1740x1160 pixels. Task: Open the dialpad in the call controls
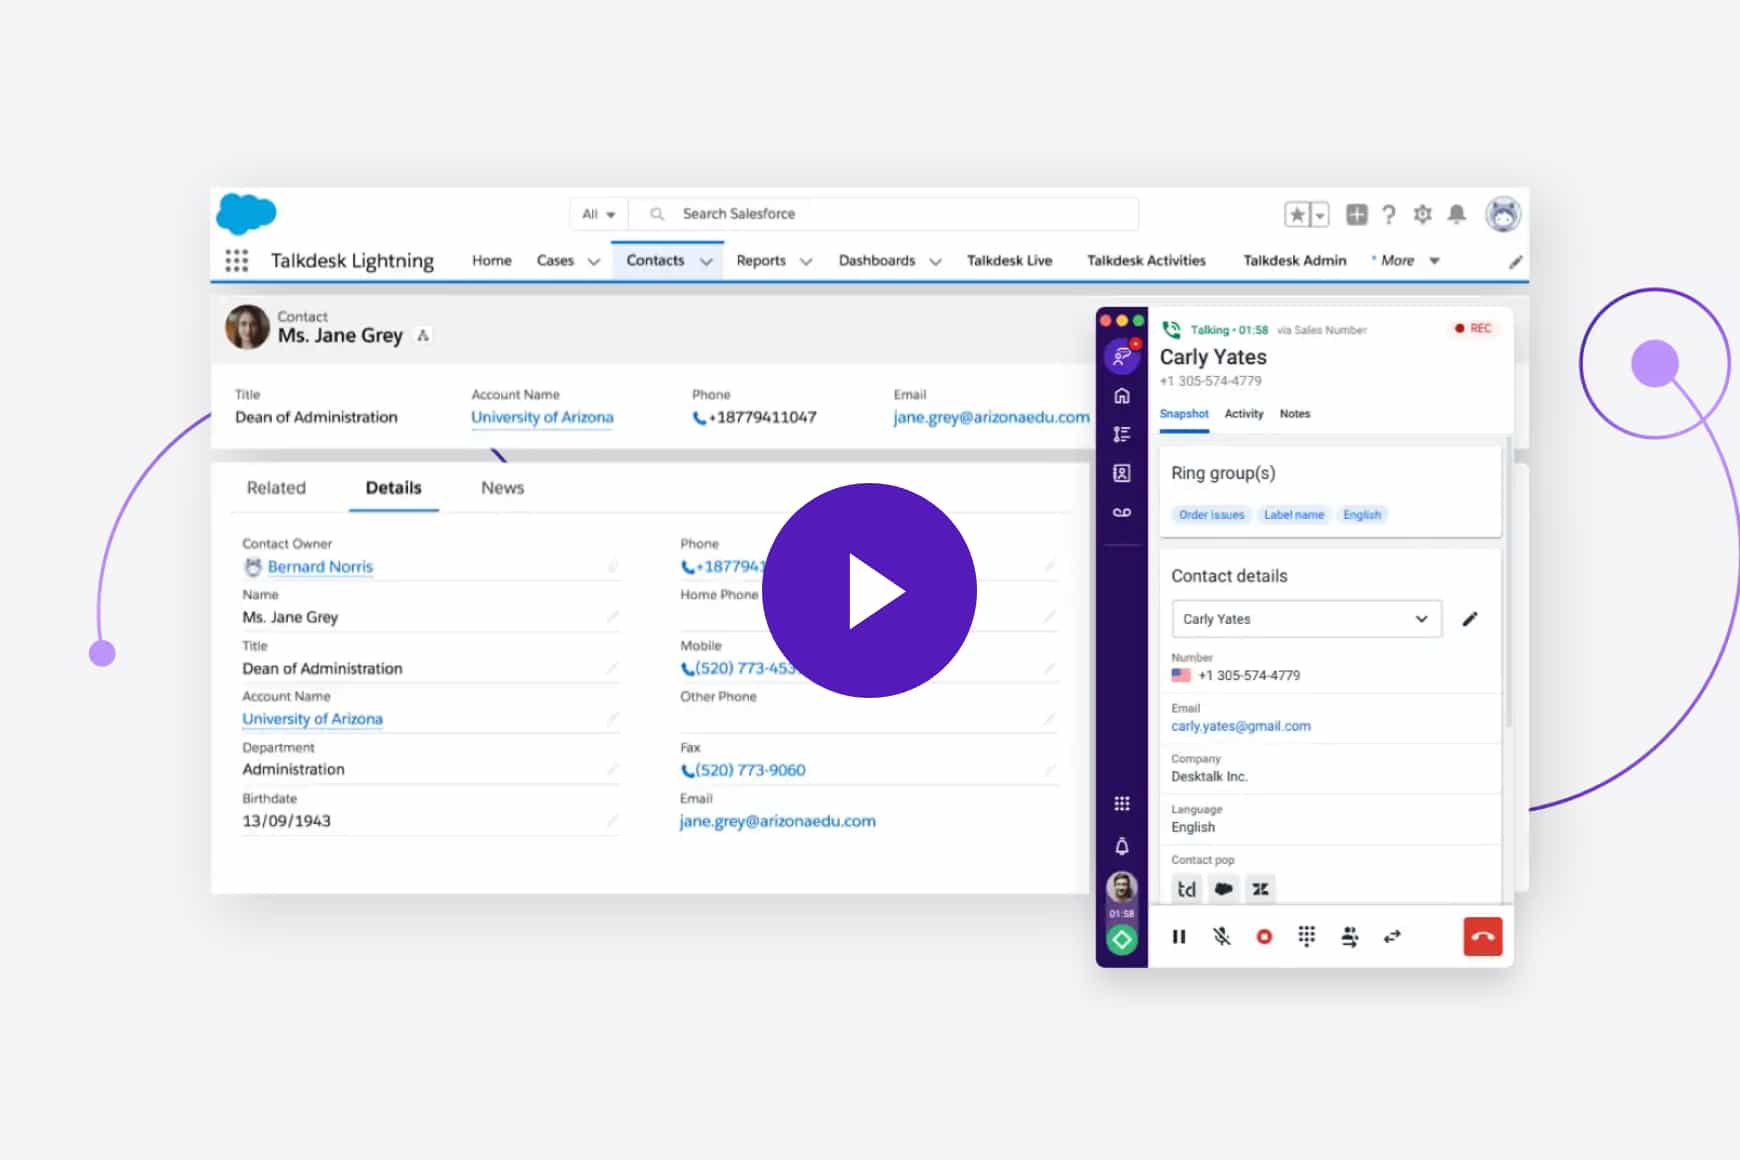(1306, 937)
